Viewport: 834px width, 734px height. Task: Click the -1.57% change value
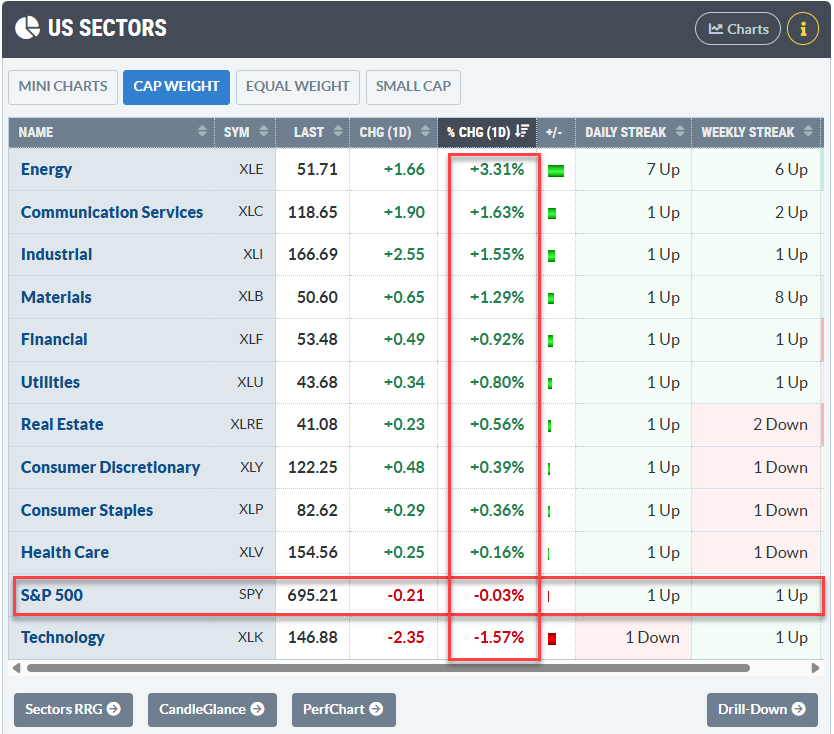[x=499, y=637]
